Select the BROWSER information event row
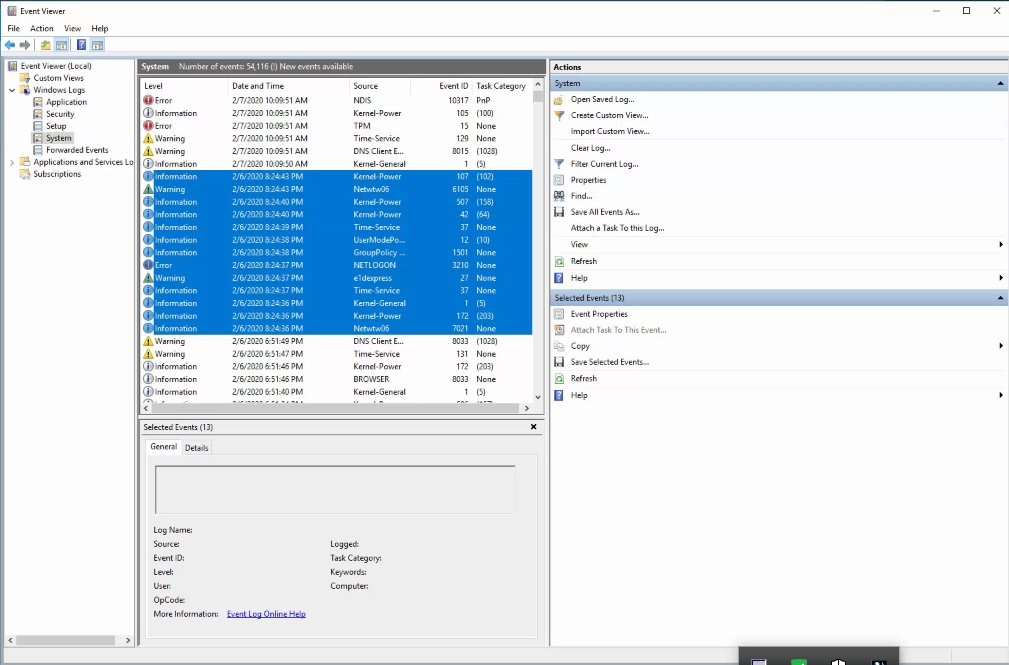This screenshot has height=665, width=1009. [x=337, y=380]
